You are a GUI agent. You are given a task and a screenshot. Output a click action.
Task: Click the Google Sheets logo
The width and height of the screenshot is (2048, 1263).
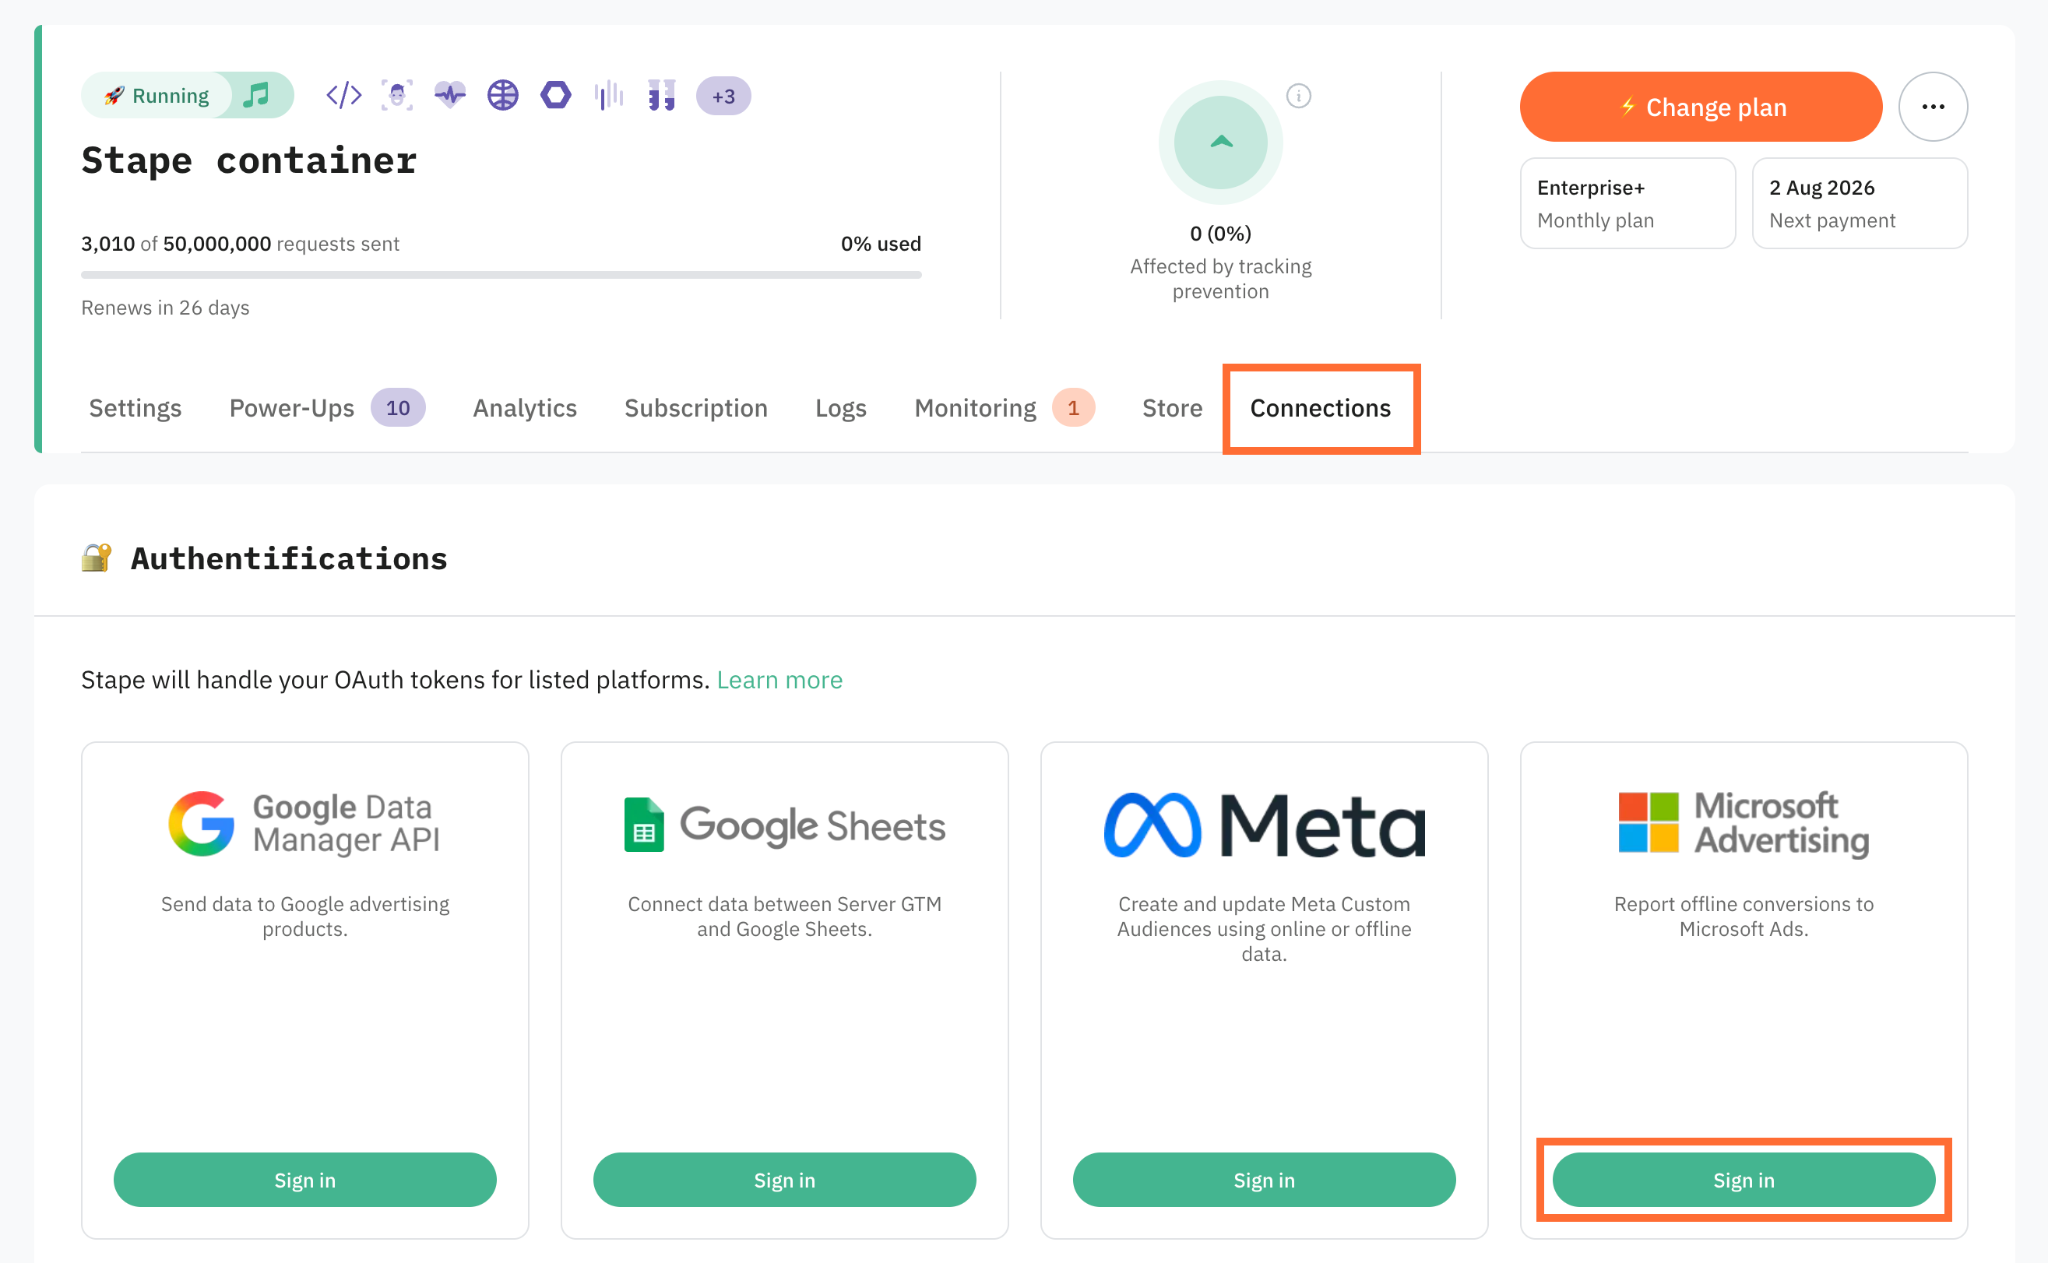pos(785,825)
